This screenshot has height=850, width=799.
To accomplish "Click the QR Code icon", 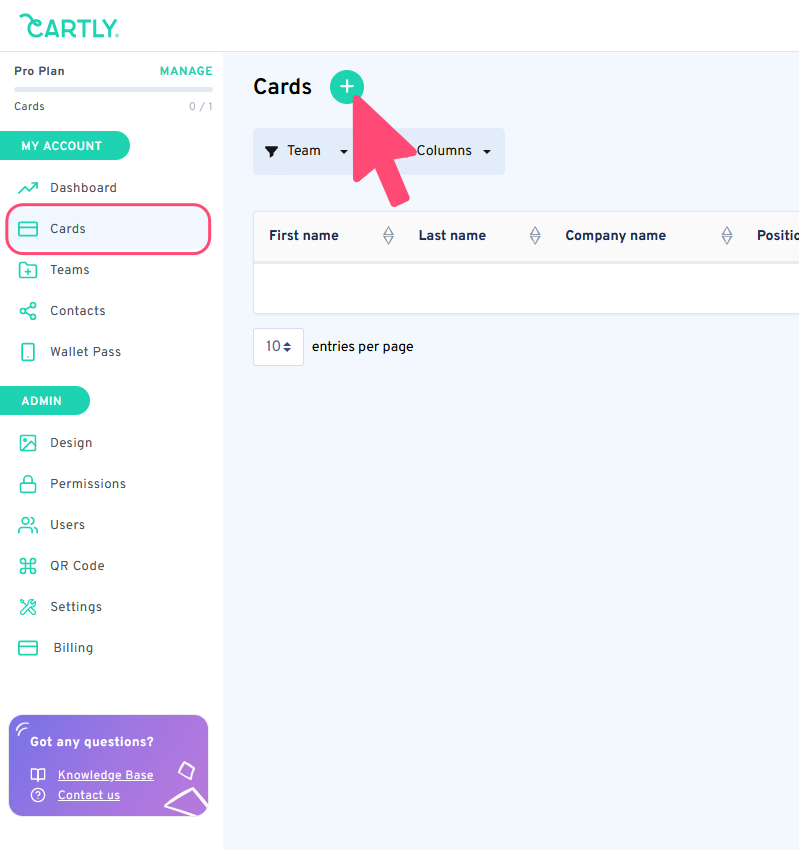I will tap(28, 566).
